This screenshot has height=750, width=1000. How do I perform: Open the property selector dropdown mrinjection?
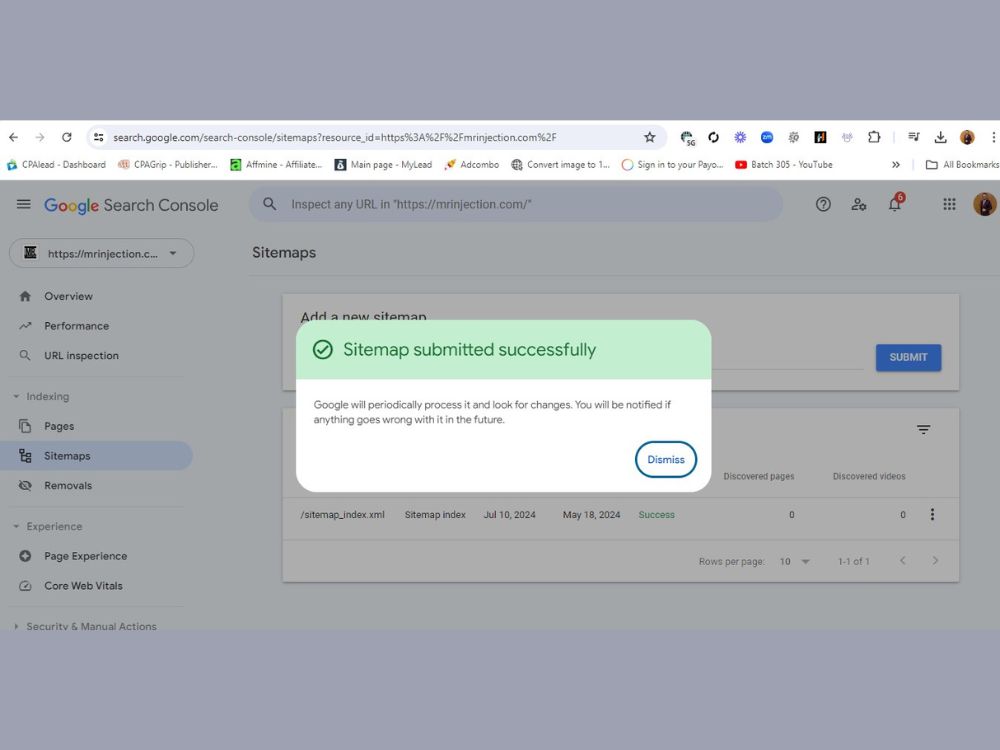(x=101, y=253)
